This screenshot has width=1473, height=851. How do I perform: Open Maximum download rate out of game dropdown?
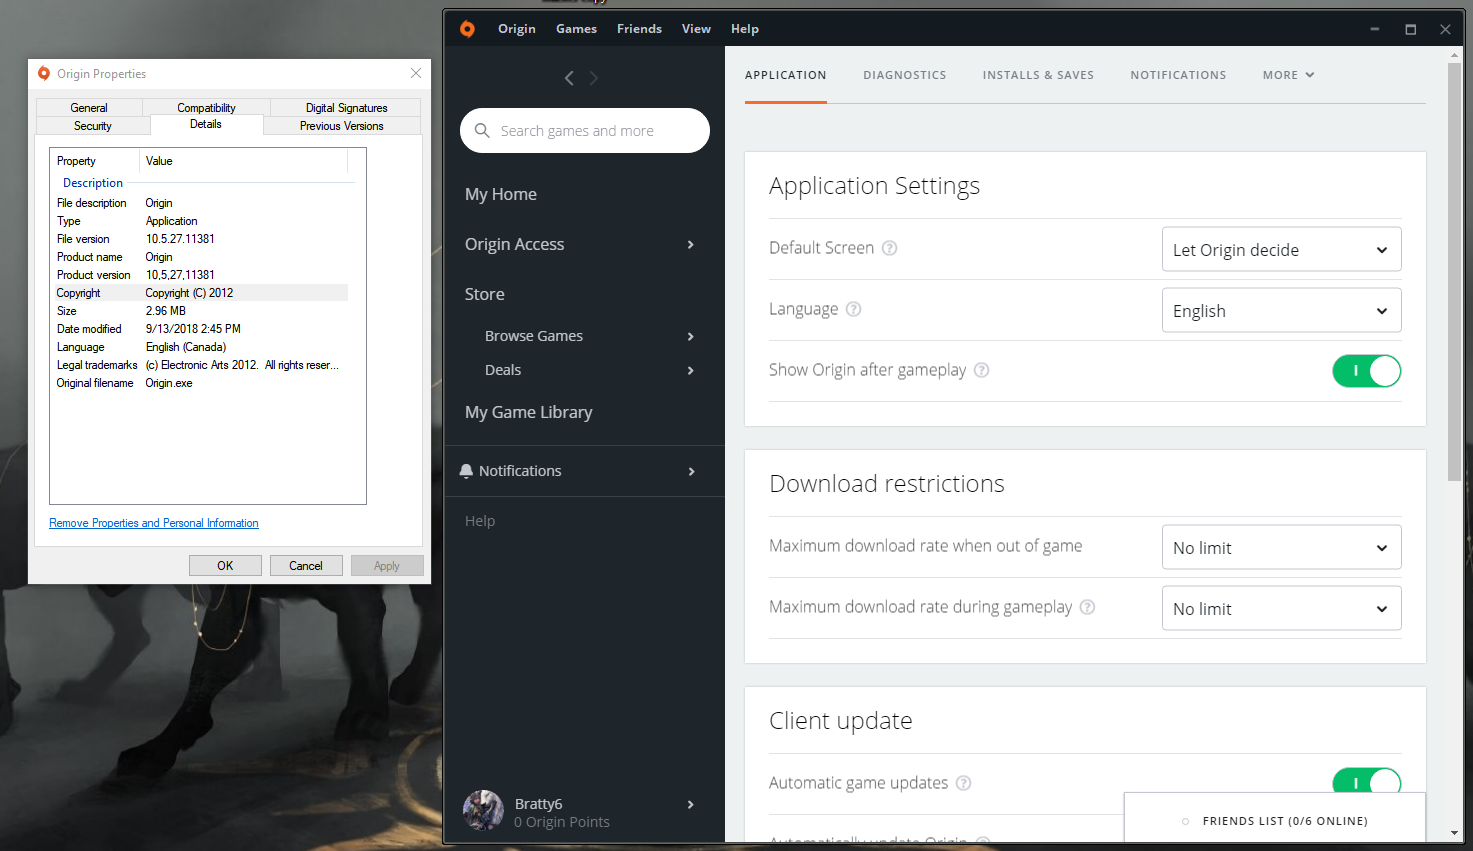tap(1281, 548)
